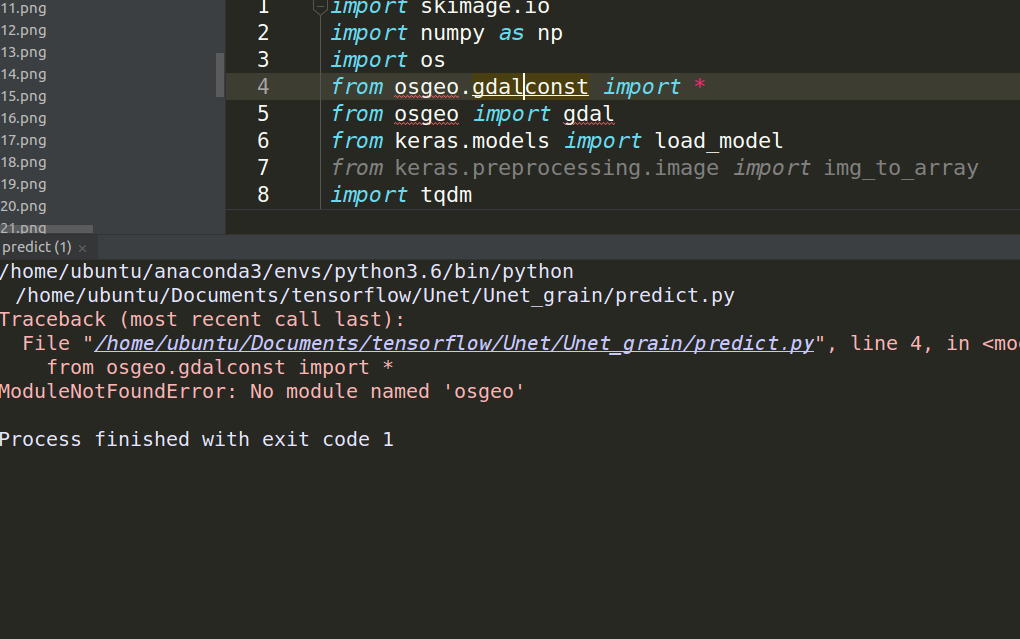Image resolution: width=1020 pixels, height=639 pixels.
Task: Collapse the import block using the folding arrow
Action: 318,8
